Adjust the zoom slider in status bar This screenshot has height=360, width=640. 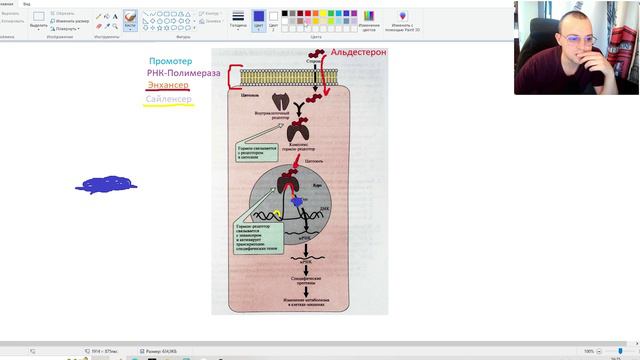(x=620, y=351)
